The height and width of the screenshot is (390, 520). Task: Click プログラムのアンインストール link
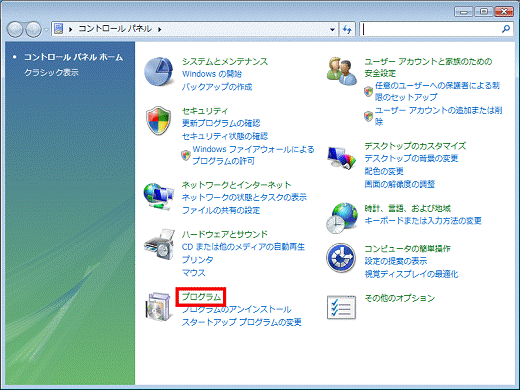tap(236, 309)
